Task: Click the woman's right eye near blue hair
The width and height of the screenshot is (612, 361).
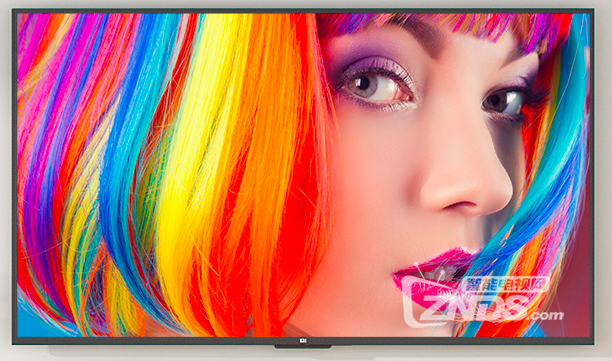Action: point(503,101)
